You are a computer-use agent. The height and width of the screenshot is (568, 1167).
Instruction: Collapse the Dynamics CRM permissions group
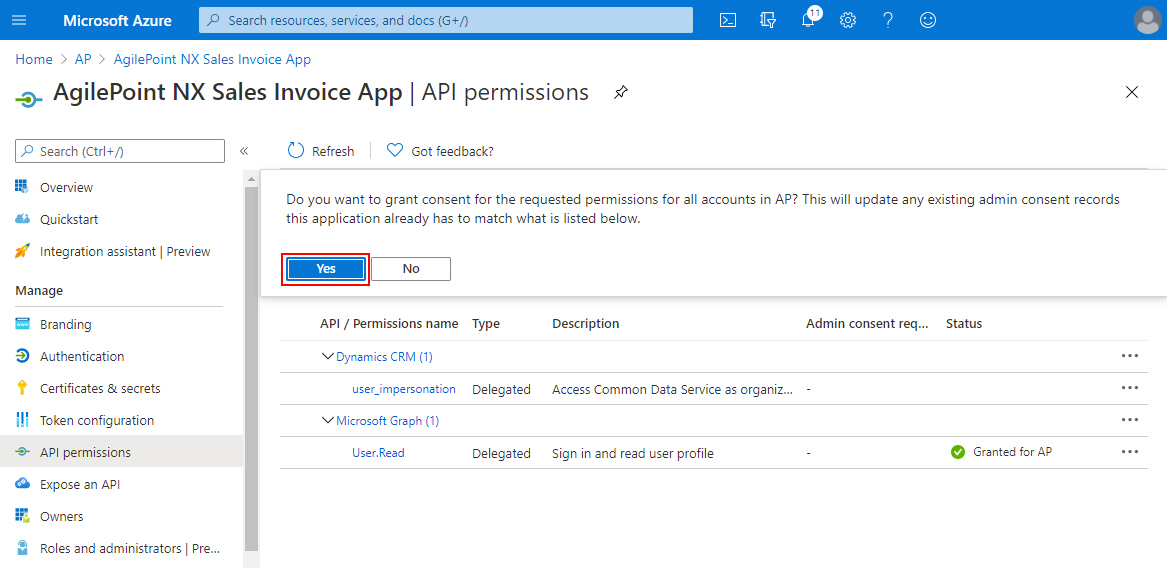point(327,357)
